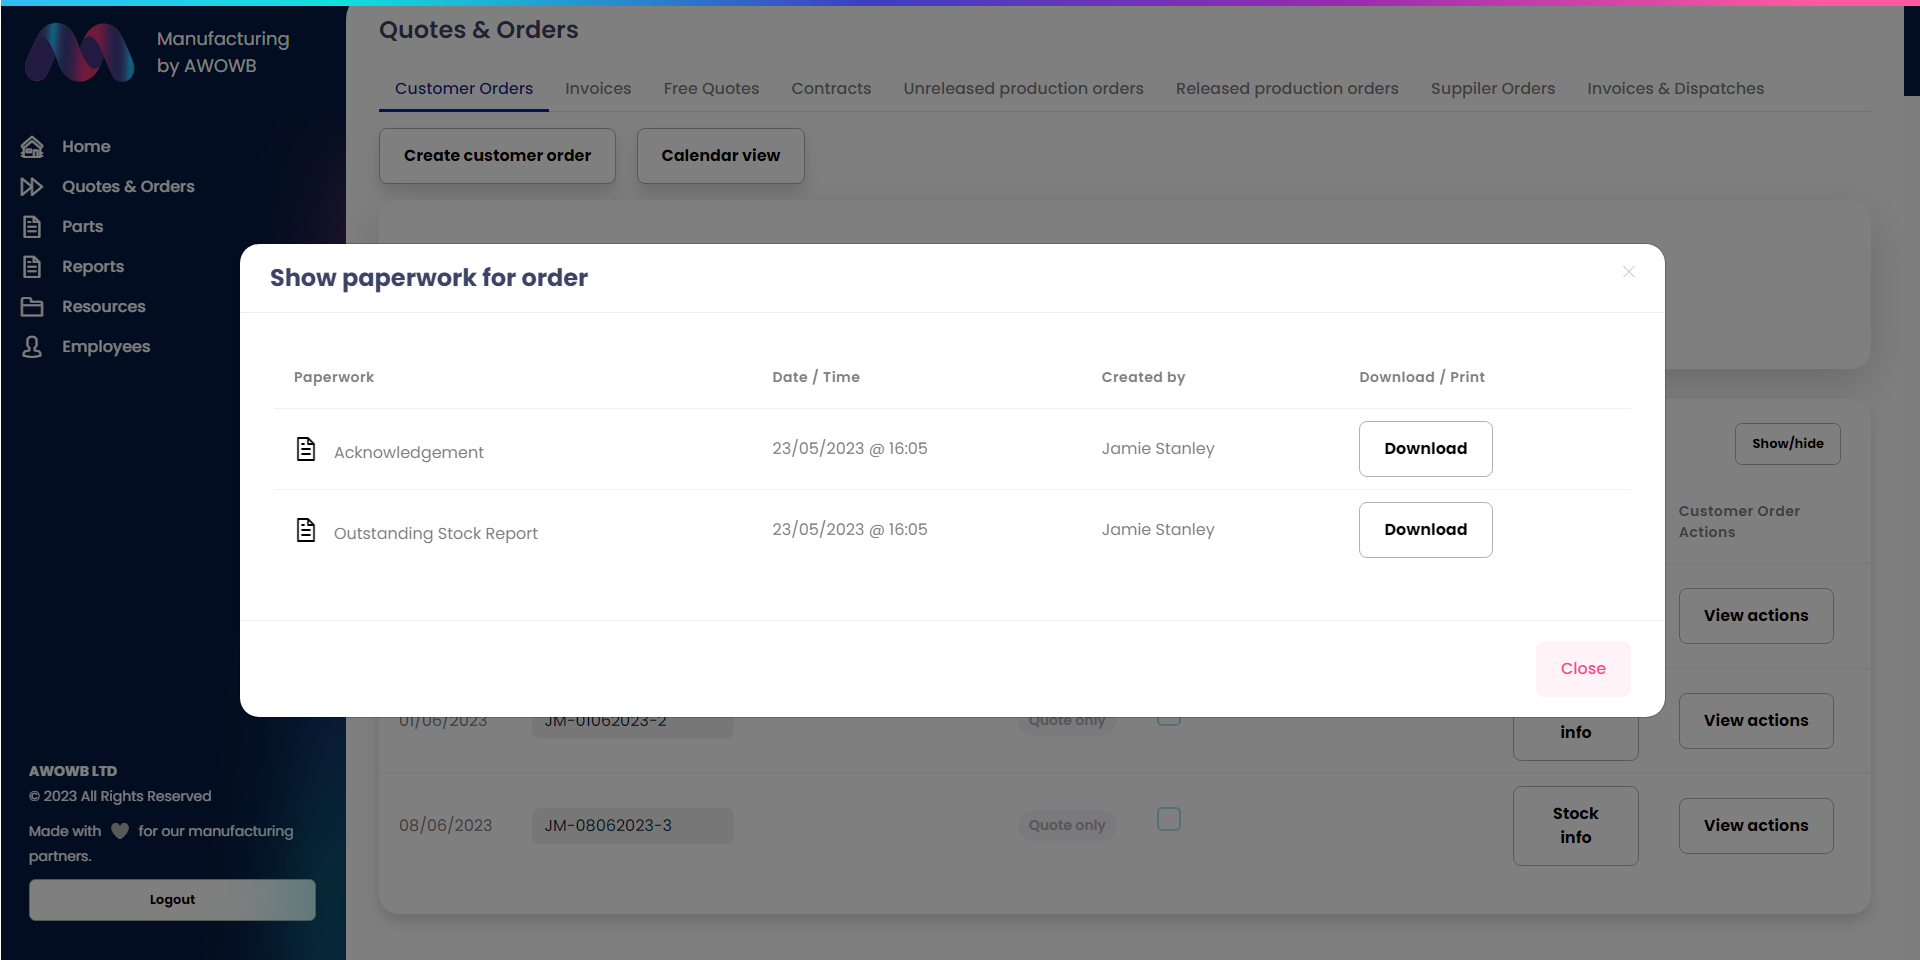Click the Parts document icon in sidebar
Screen dimensions: 1920x960
pos(32,227)
